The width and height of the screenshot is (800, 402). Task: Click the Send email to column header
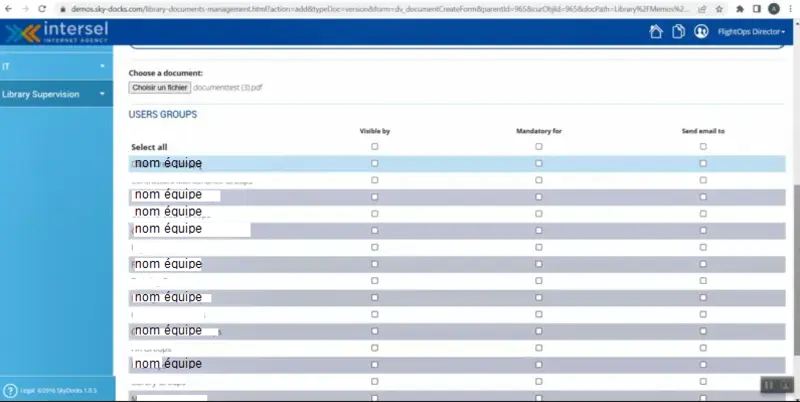point(703,131)
